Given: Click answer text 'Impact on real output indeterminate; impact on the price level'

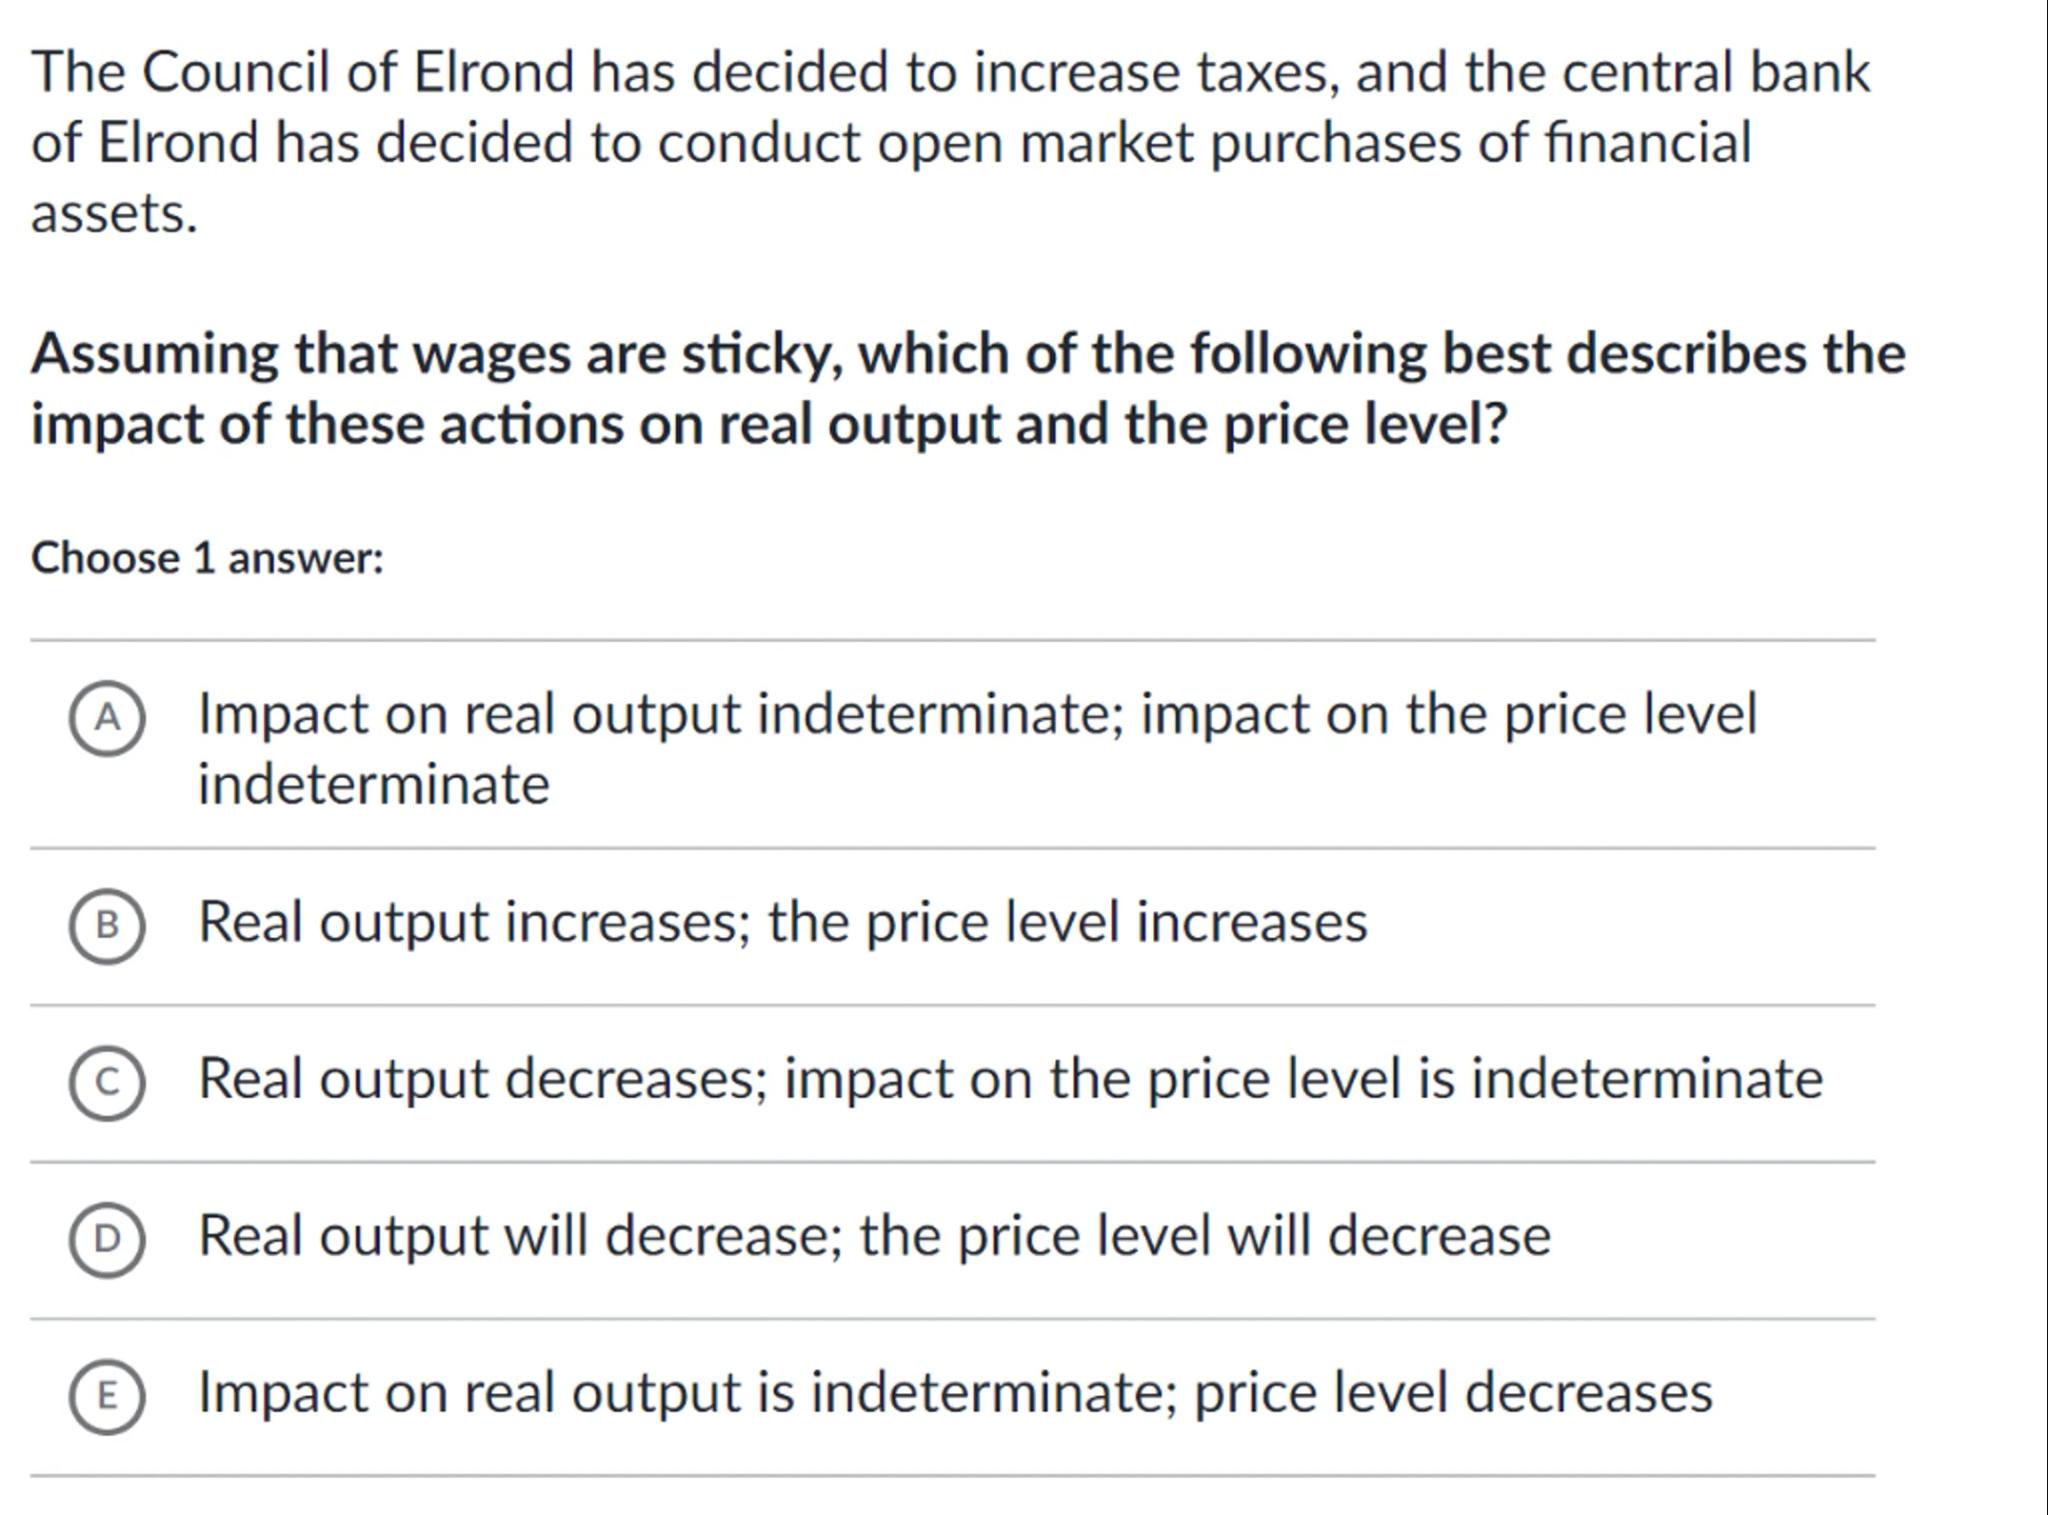Looking at the screenshot, I should click(977, 714).
